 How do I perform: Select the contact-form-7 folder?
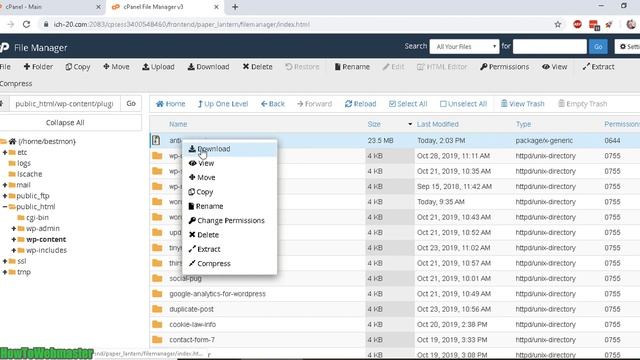click(192, 340)
